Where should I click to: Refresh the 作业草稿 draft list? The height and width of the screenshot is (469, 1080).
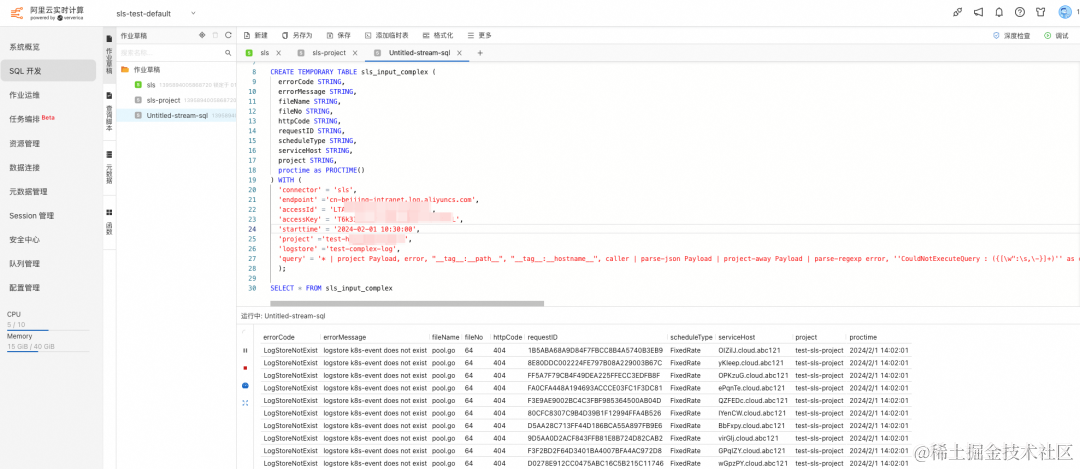pyautogui.click(x=227, y=35)
